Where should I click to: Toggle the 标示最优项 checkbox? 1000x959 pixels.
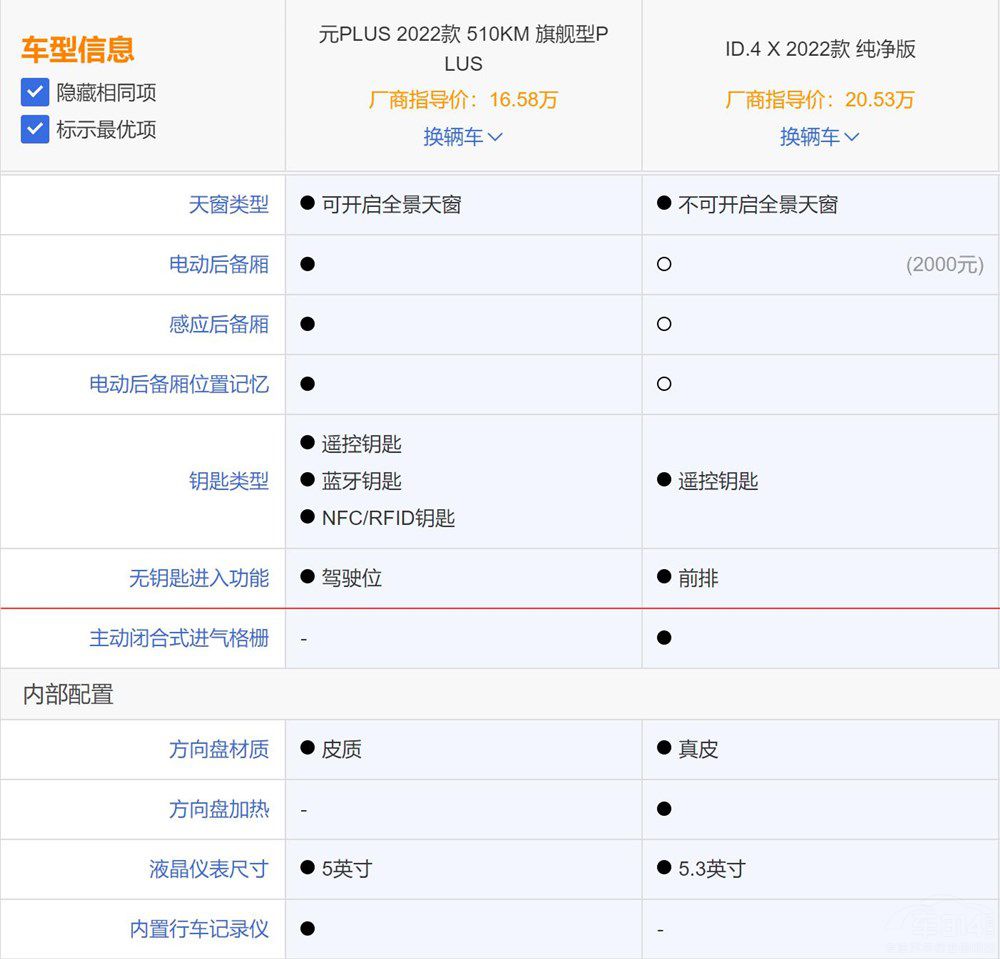tap(35, 129)
